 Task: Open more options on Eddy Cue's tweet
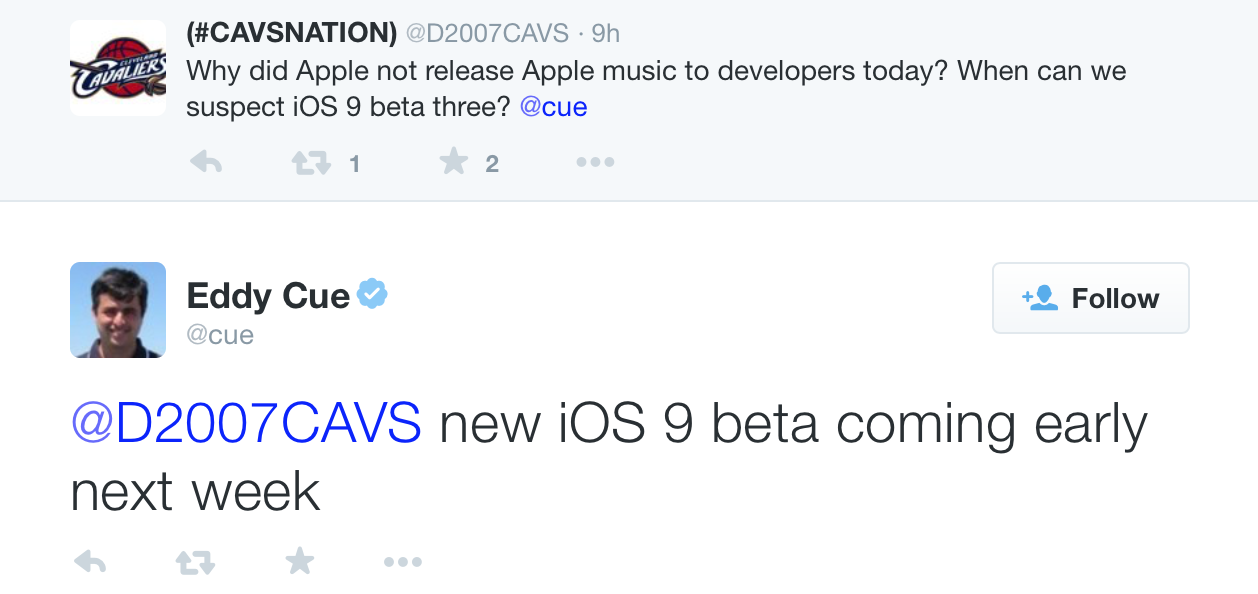point(402,563)
